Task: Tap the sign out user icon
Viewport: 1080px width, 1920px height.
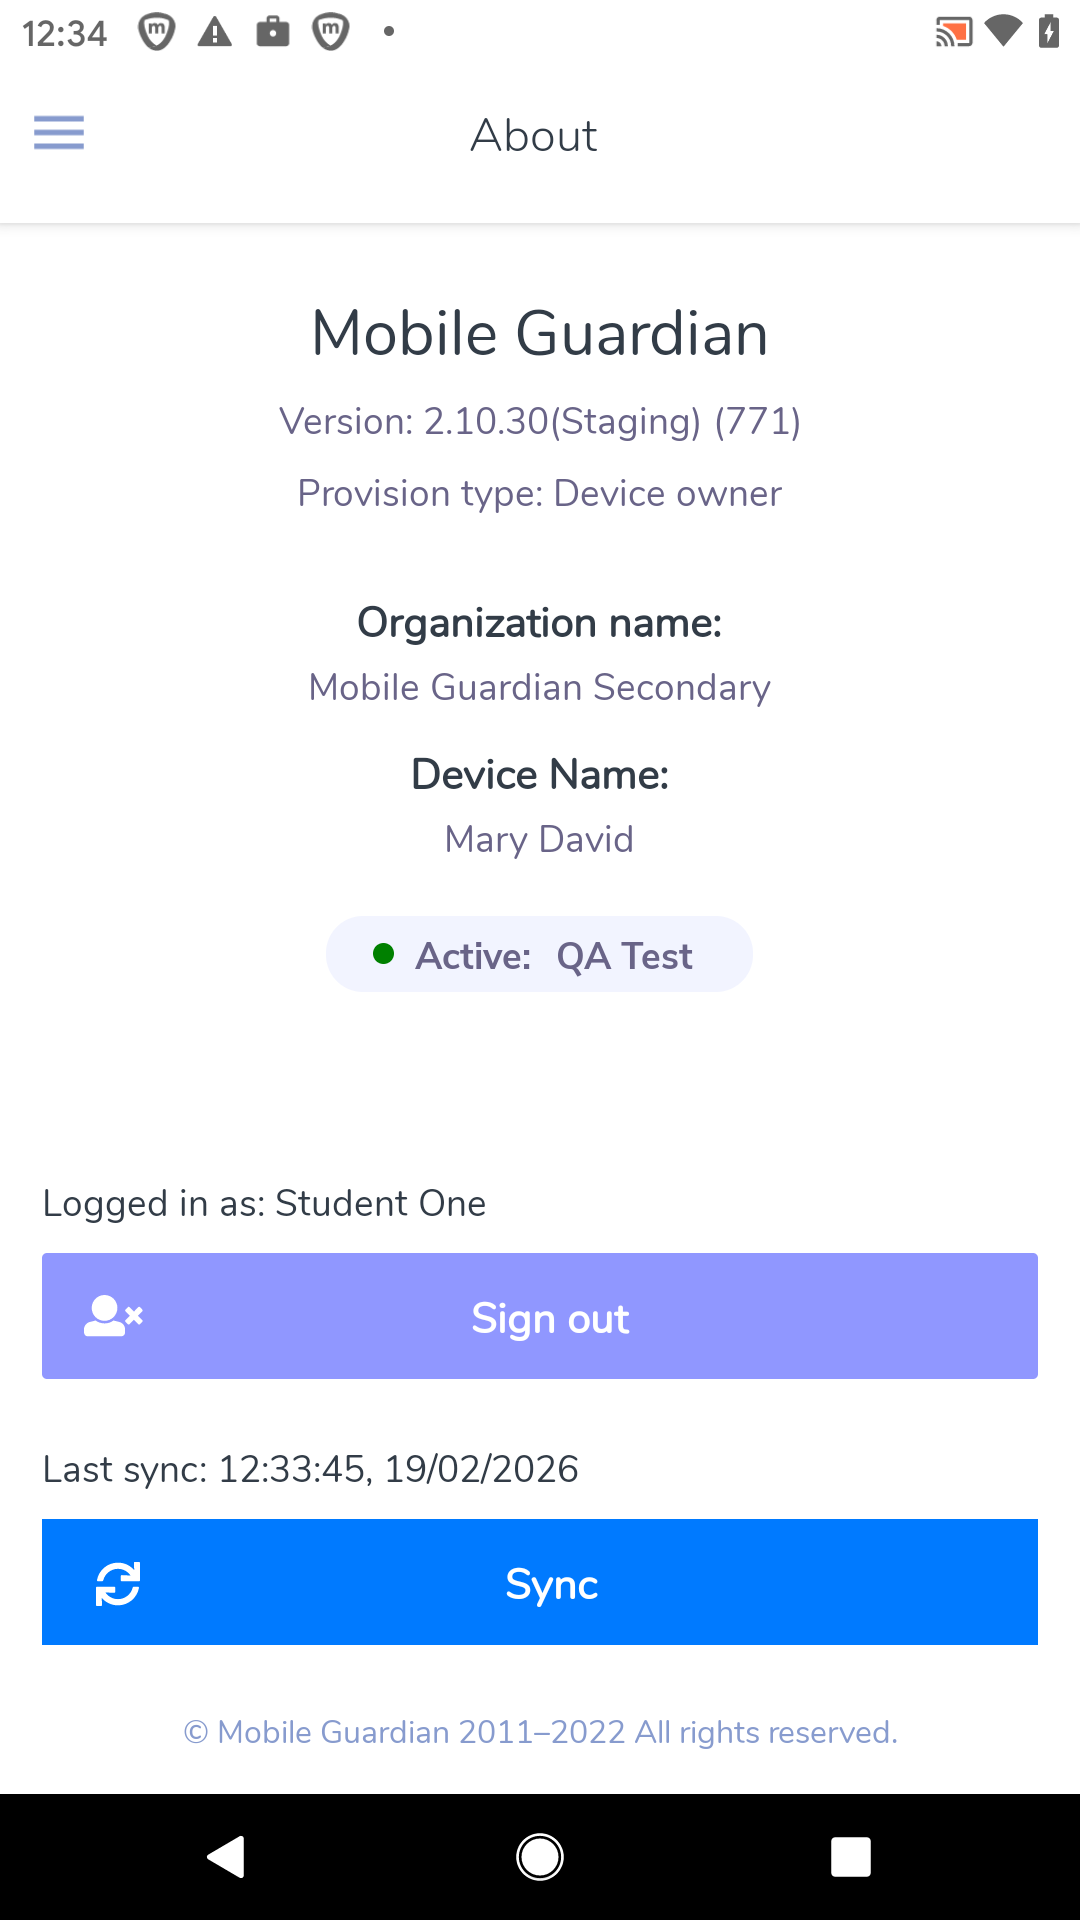Action: click(x=113, y=1317)
